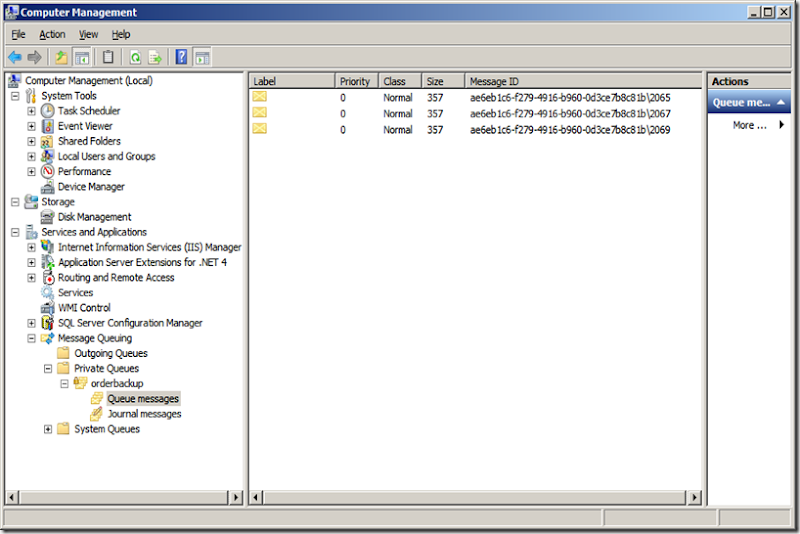Image resolution: width=800 pixels, height=534 pixels.
Task: Open the Action menu
Action: coord(52,34)
